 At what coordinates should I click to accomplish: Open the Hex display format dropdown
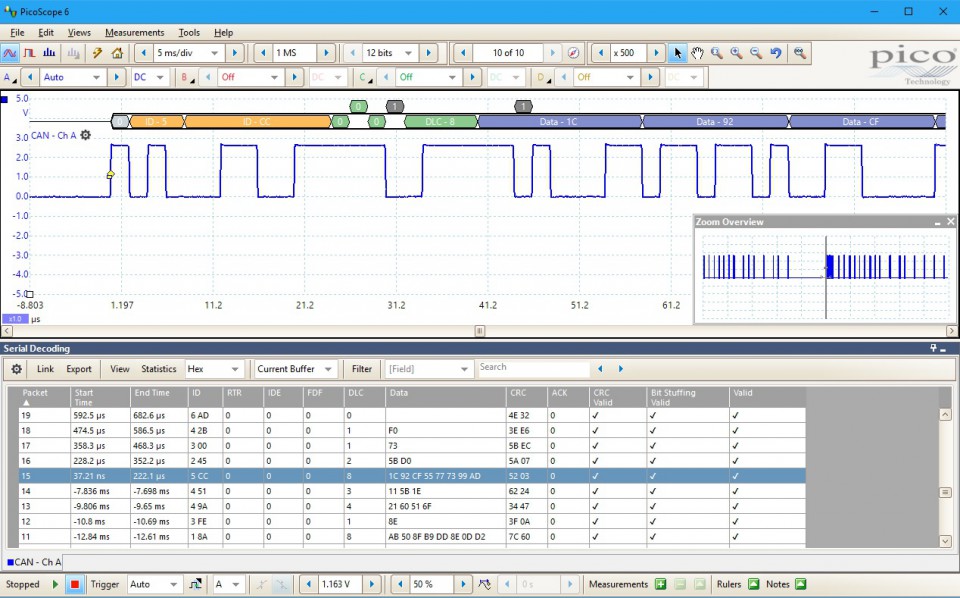(x=234, y=369)
